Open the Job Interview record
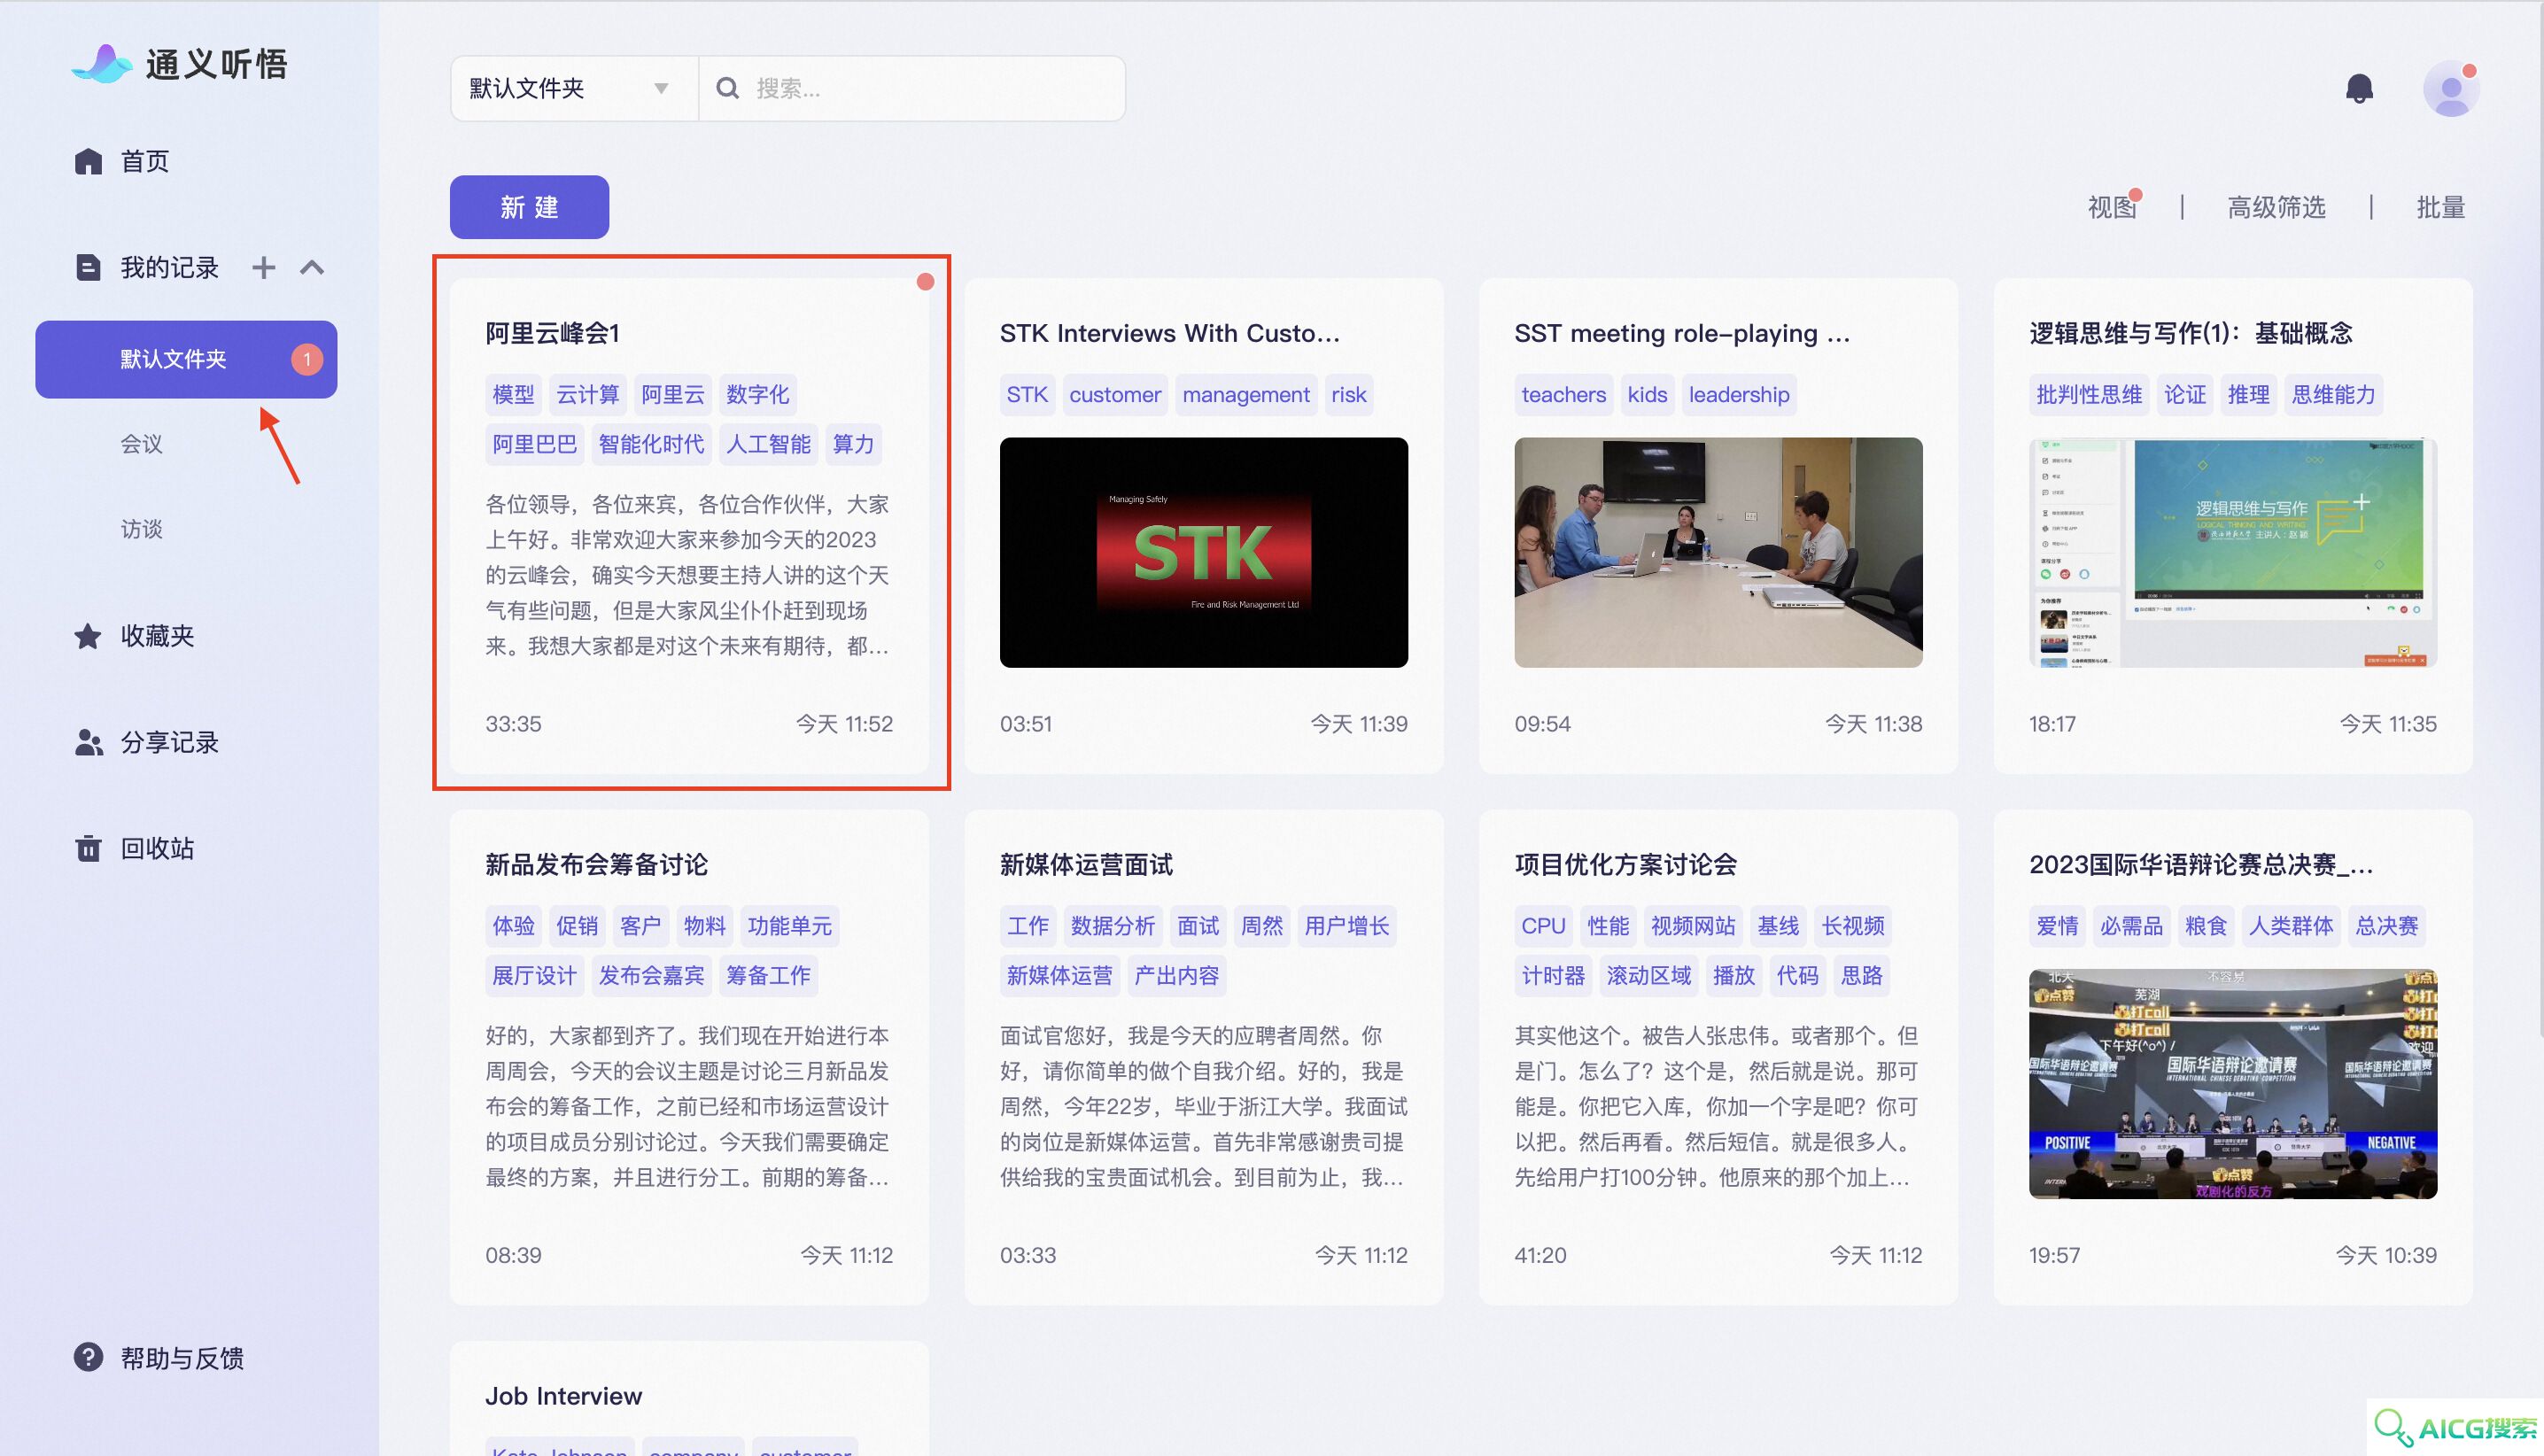The width and height of the screenshot is (2544, 1456). (x=564, y=1396)
